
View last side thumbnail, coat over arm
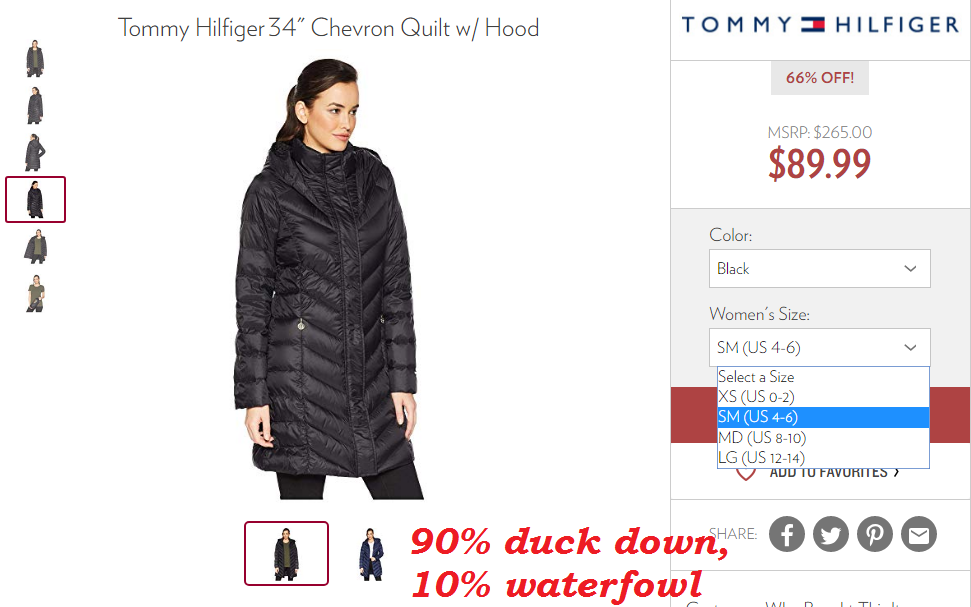tap(36, 294)
